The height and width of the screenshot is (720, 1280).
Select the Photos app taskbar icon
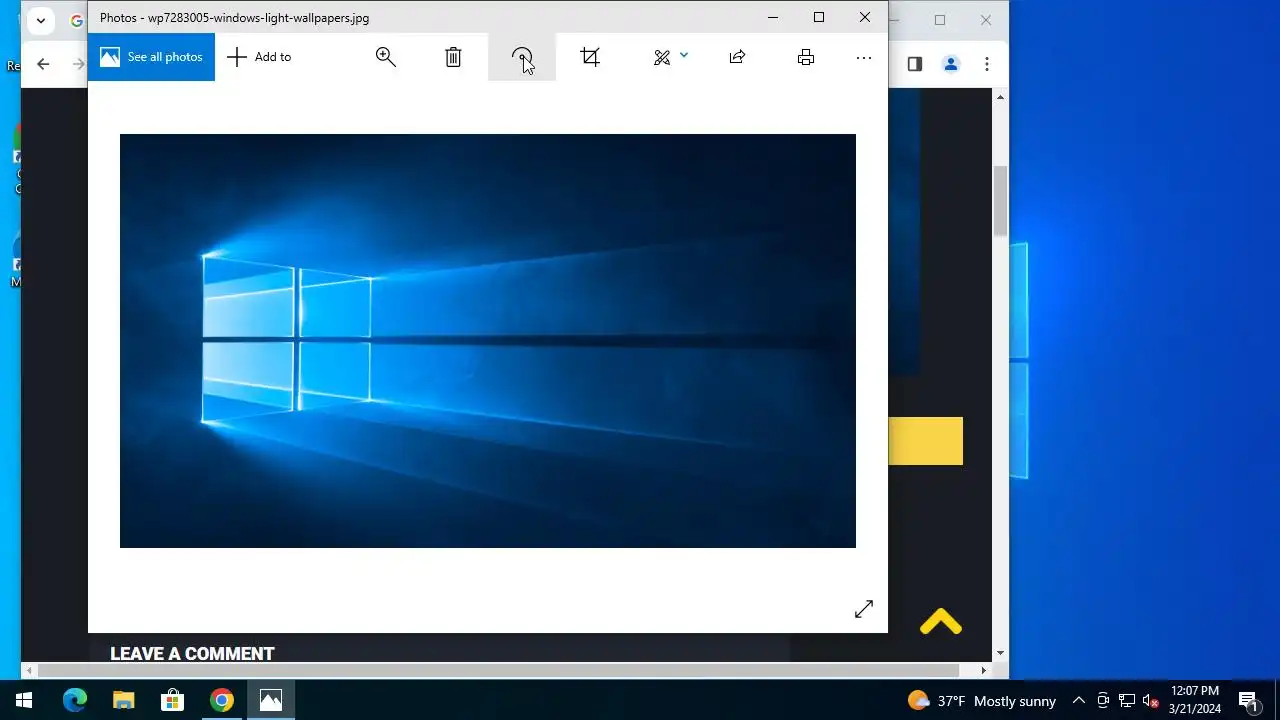[x=271, y=700]
